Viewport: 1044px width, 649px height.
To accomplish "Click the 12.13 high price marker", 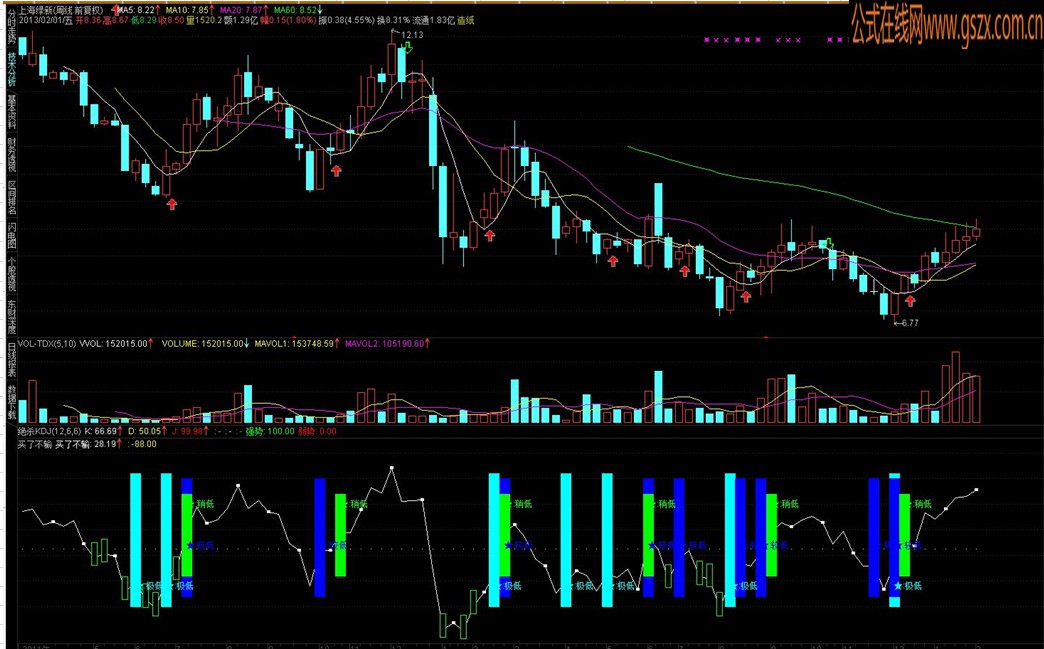I will pyautogui.click(x=412, y=35).
